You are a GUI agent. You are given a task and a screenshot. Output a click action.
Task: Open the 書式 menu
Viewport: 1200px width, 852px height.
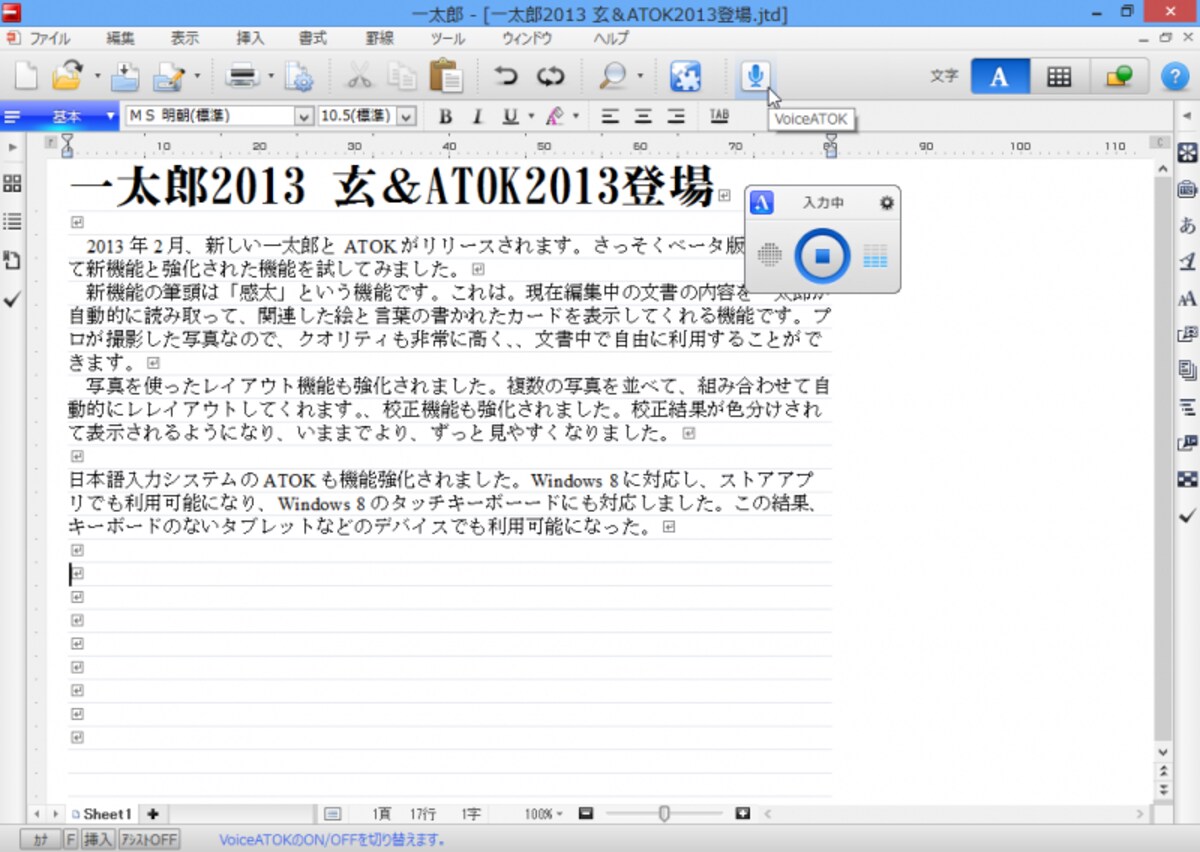312,38
